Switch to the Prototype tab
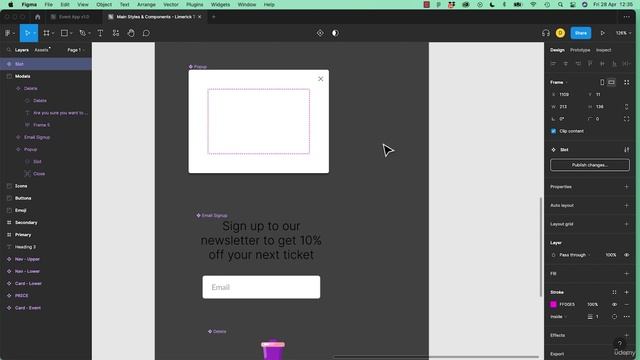Viewport: 640px width, 360px height. click(x=580, y=50)
